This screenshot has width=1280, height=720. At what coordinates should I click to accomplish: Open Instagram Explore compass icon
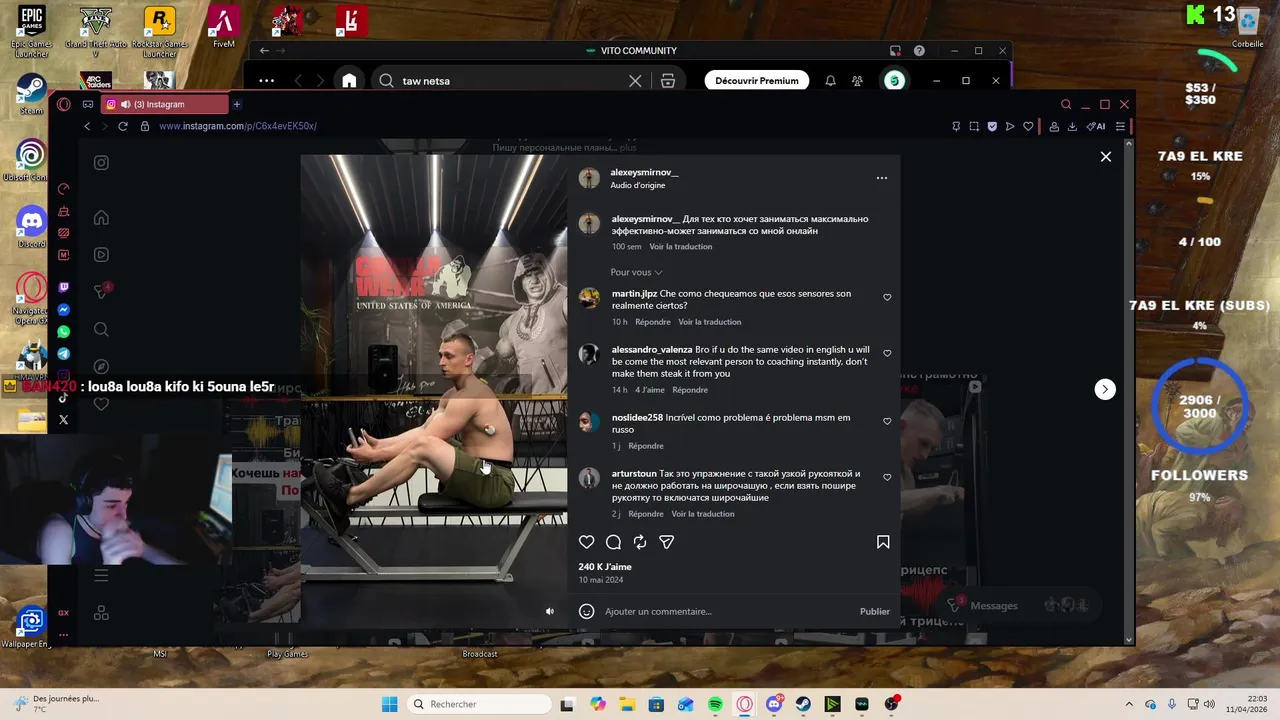click(101, 366)
